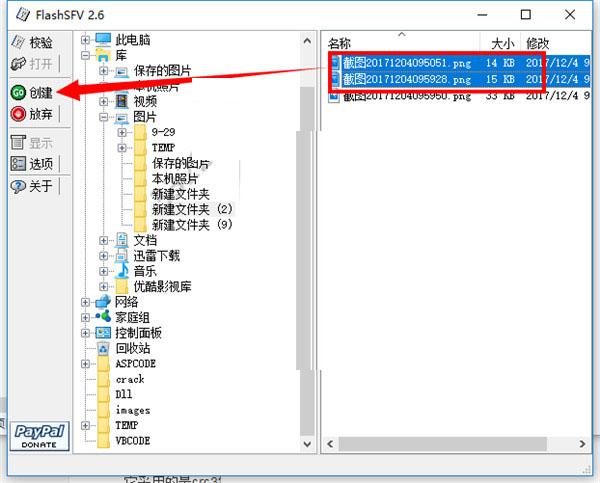
Task: Click the 文档 document library icon
Action: point(122,240)
